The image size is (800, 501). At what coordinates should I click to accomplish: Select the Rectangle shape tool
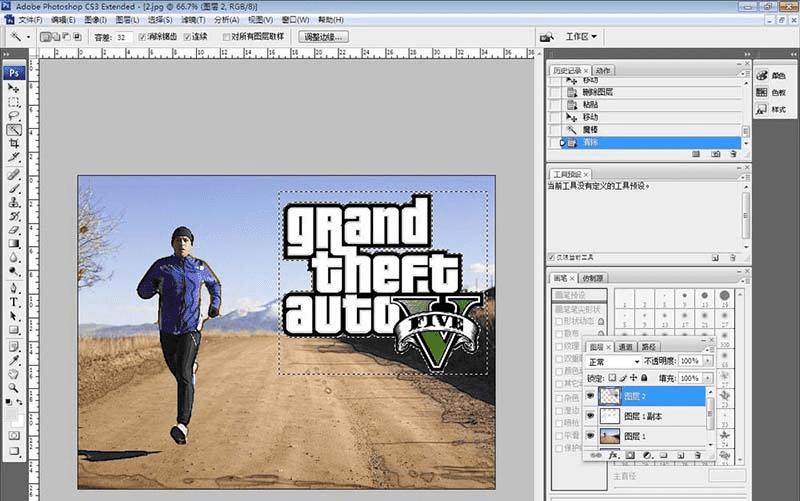(14, 330)
